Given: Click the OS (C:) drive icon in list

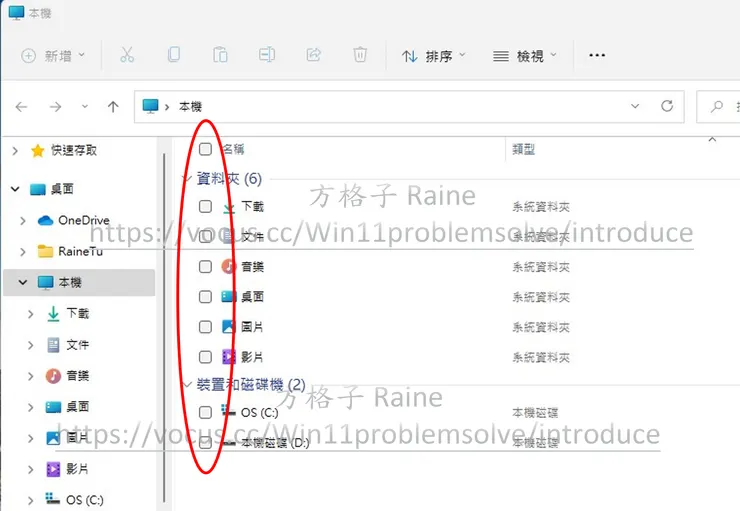Looking at the screenshot, I should tap(228, 411).
